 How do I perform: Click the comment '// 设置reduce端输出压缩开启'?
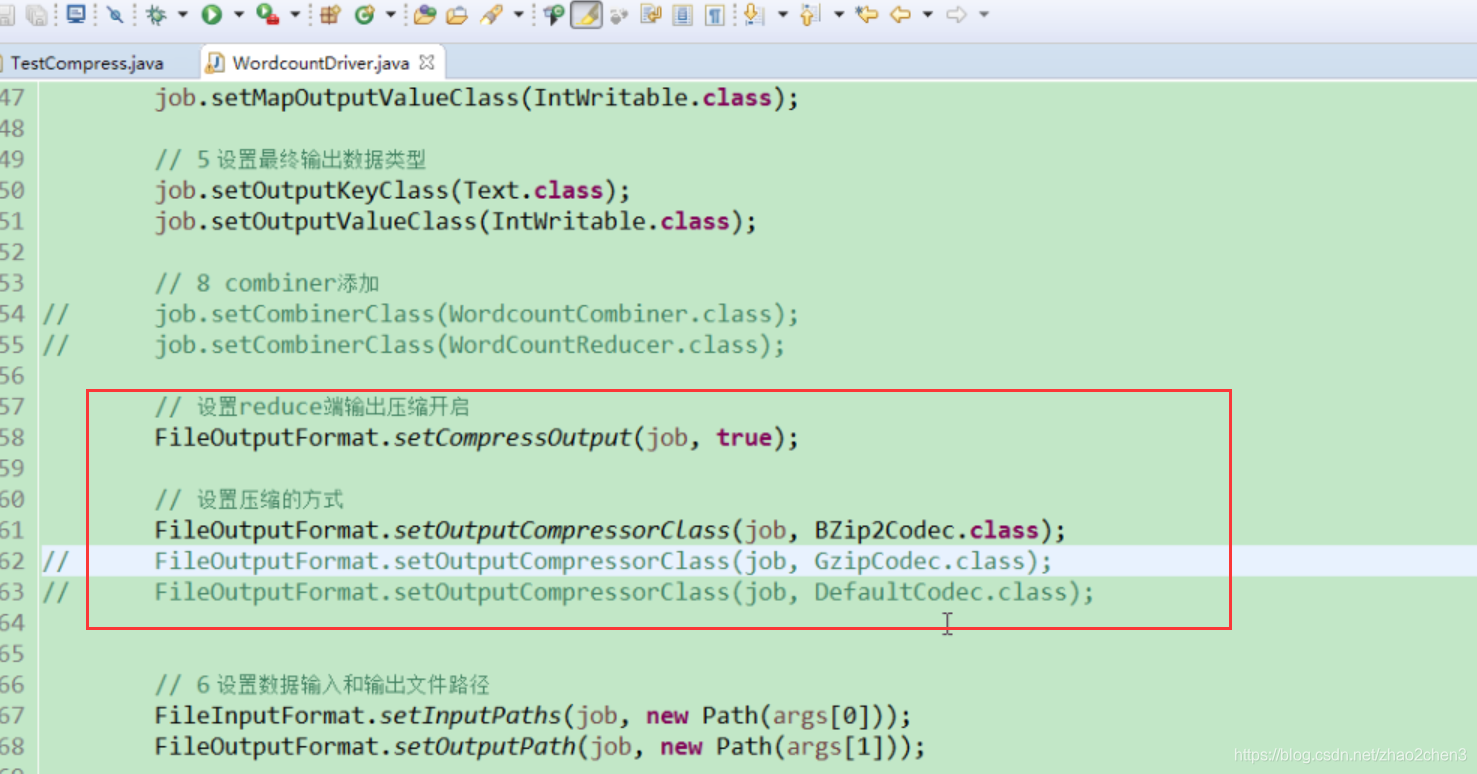coord(312,408)
